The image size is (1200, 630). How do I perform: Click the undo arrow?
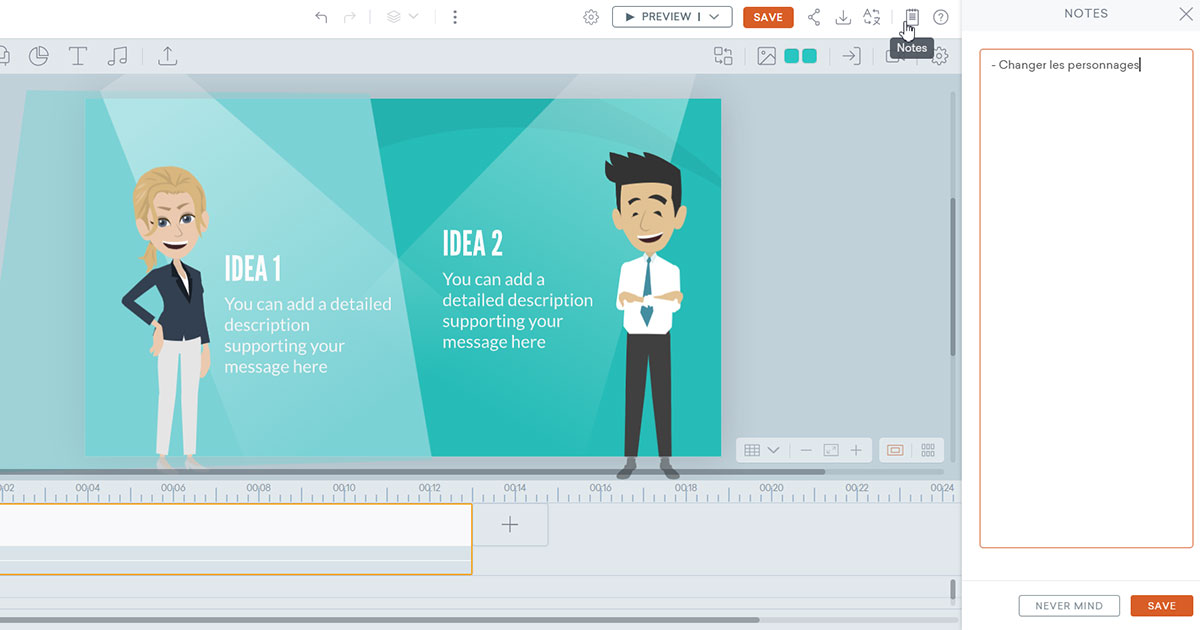click(x=321, y=17)
